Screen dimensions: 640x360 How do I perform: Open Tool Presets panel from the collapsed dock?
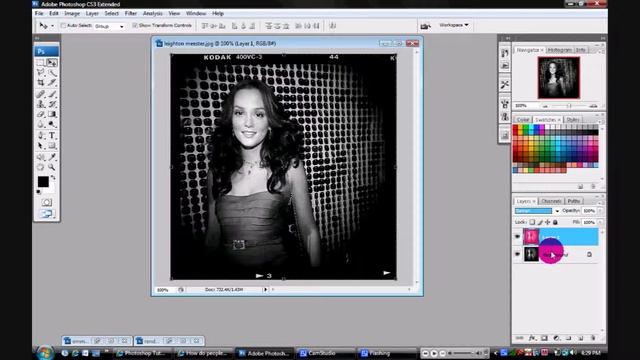[x=505, y=84]
